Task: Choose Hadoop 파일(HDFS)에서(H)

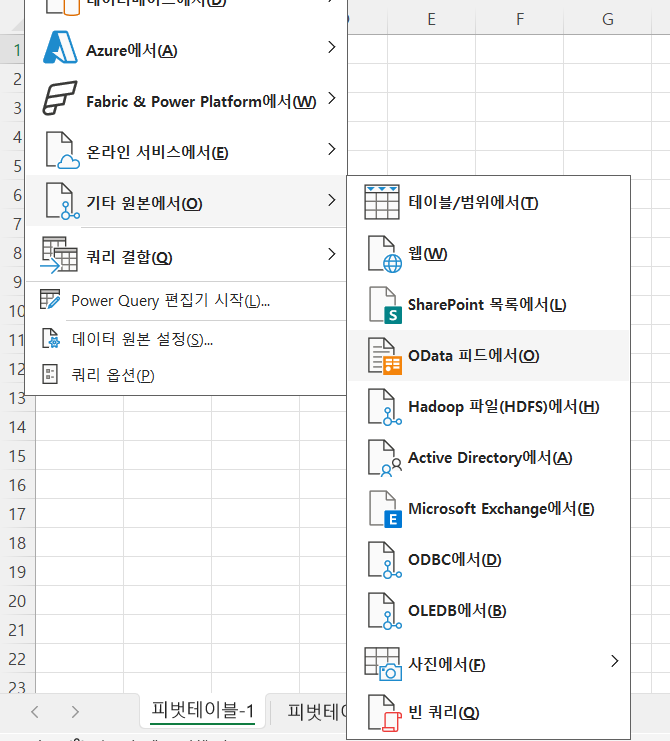Action: [x=489, y=407]
